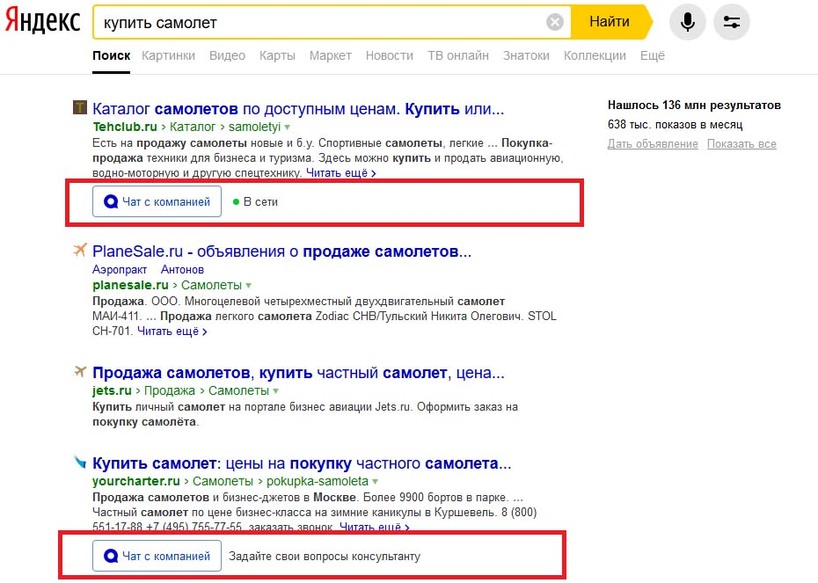Expand the dropdown arrow next to samoletyi
The image size is (818, 583).
click(x=287, y=127)
